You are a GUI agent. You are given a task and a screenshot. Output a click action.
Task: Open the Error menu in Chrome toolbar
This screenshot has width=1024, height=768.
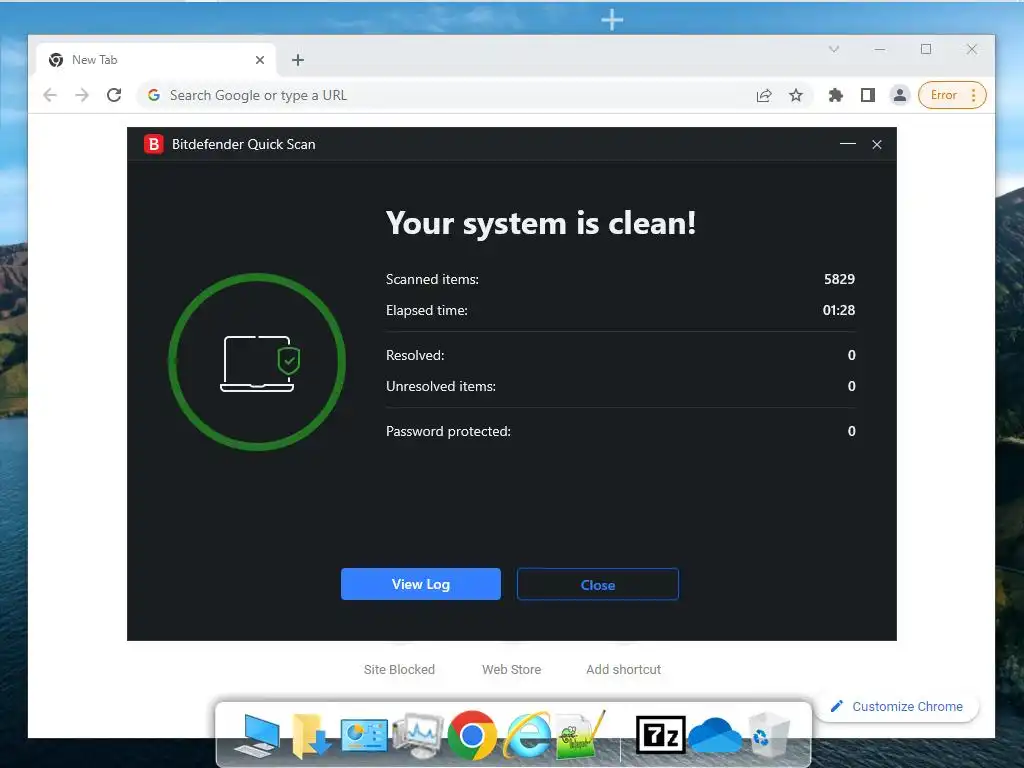coord(952,95)
